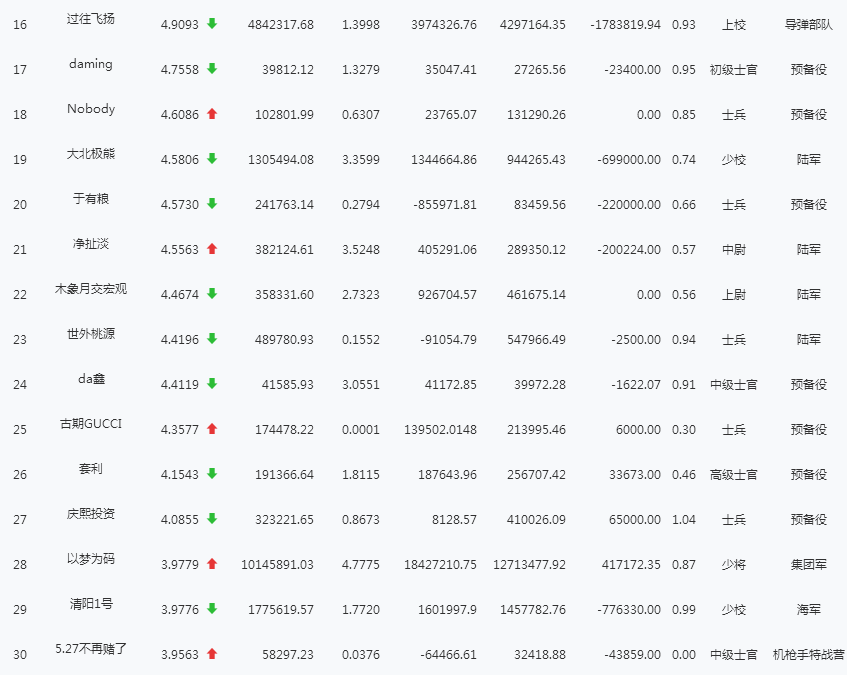The width and height of the screenshot is (847, 675).
Task: Click rank 上校 in row 16
Action: 734,25
